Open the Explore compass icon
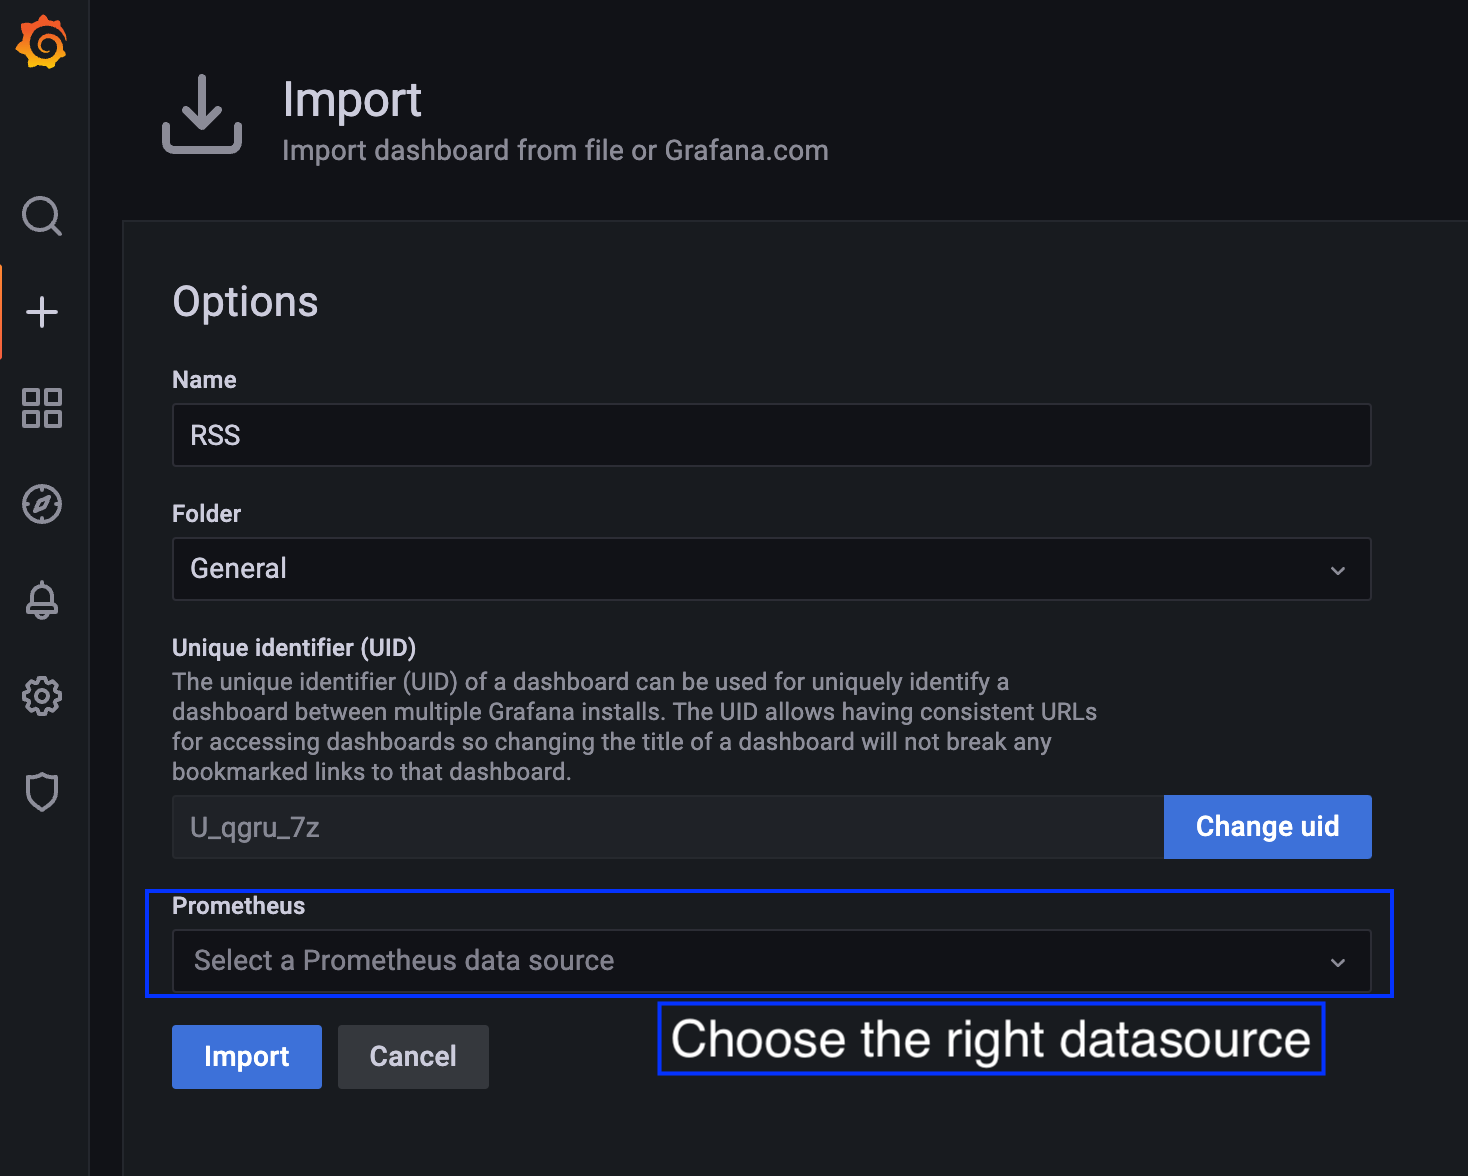Image resolution: width=1468 pixels, height=1176 pixels. click(42, 504)
